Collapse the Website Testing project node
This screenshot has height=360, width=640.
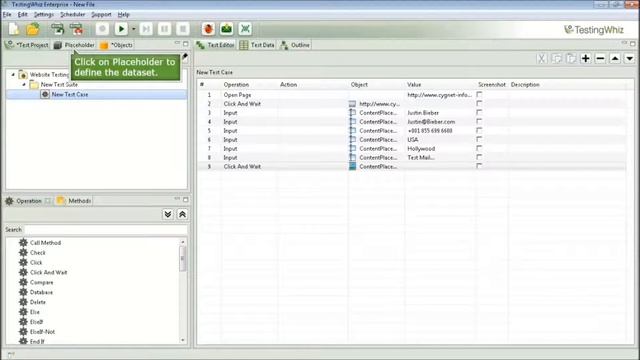[x=13, y=75]
